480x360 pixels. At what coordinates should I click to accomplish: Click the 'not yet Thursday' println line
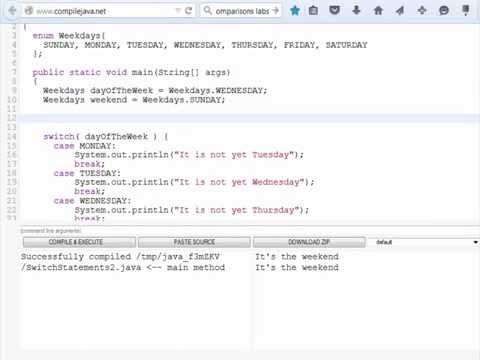(192, 210)
